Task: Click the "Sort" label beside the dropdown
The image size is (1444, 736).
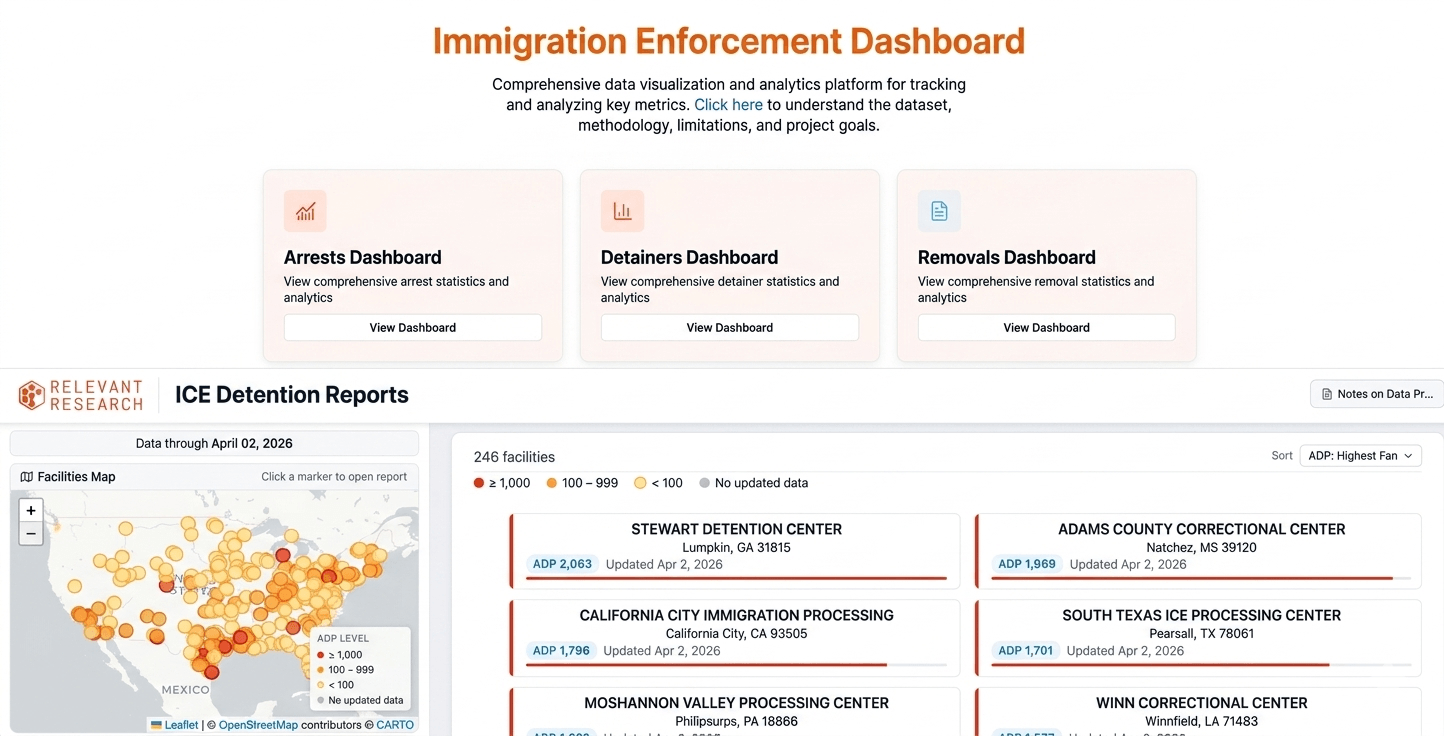Action: (1282, 456)
